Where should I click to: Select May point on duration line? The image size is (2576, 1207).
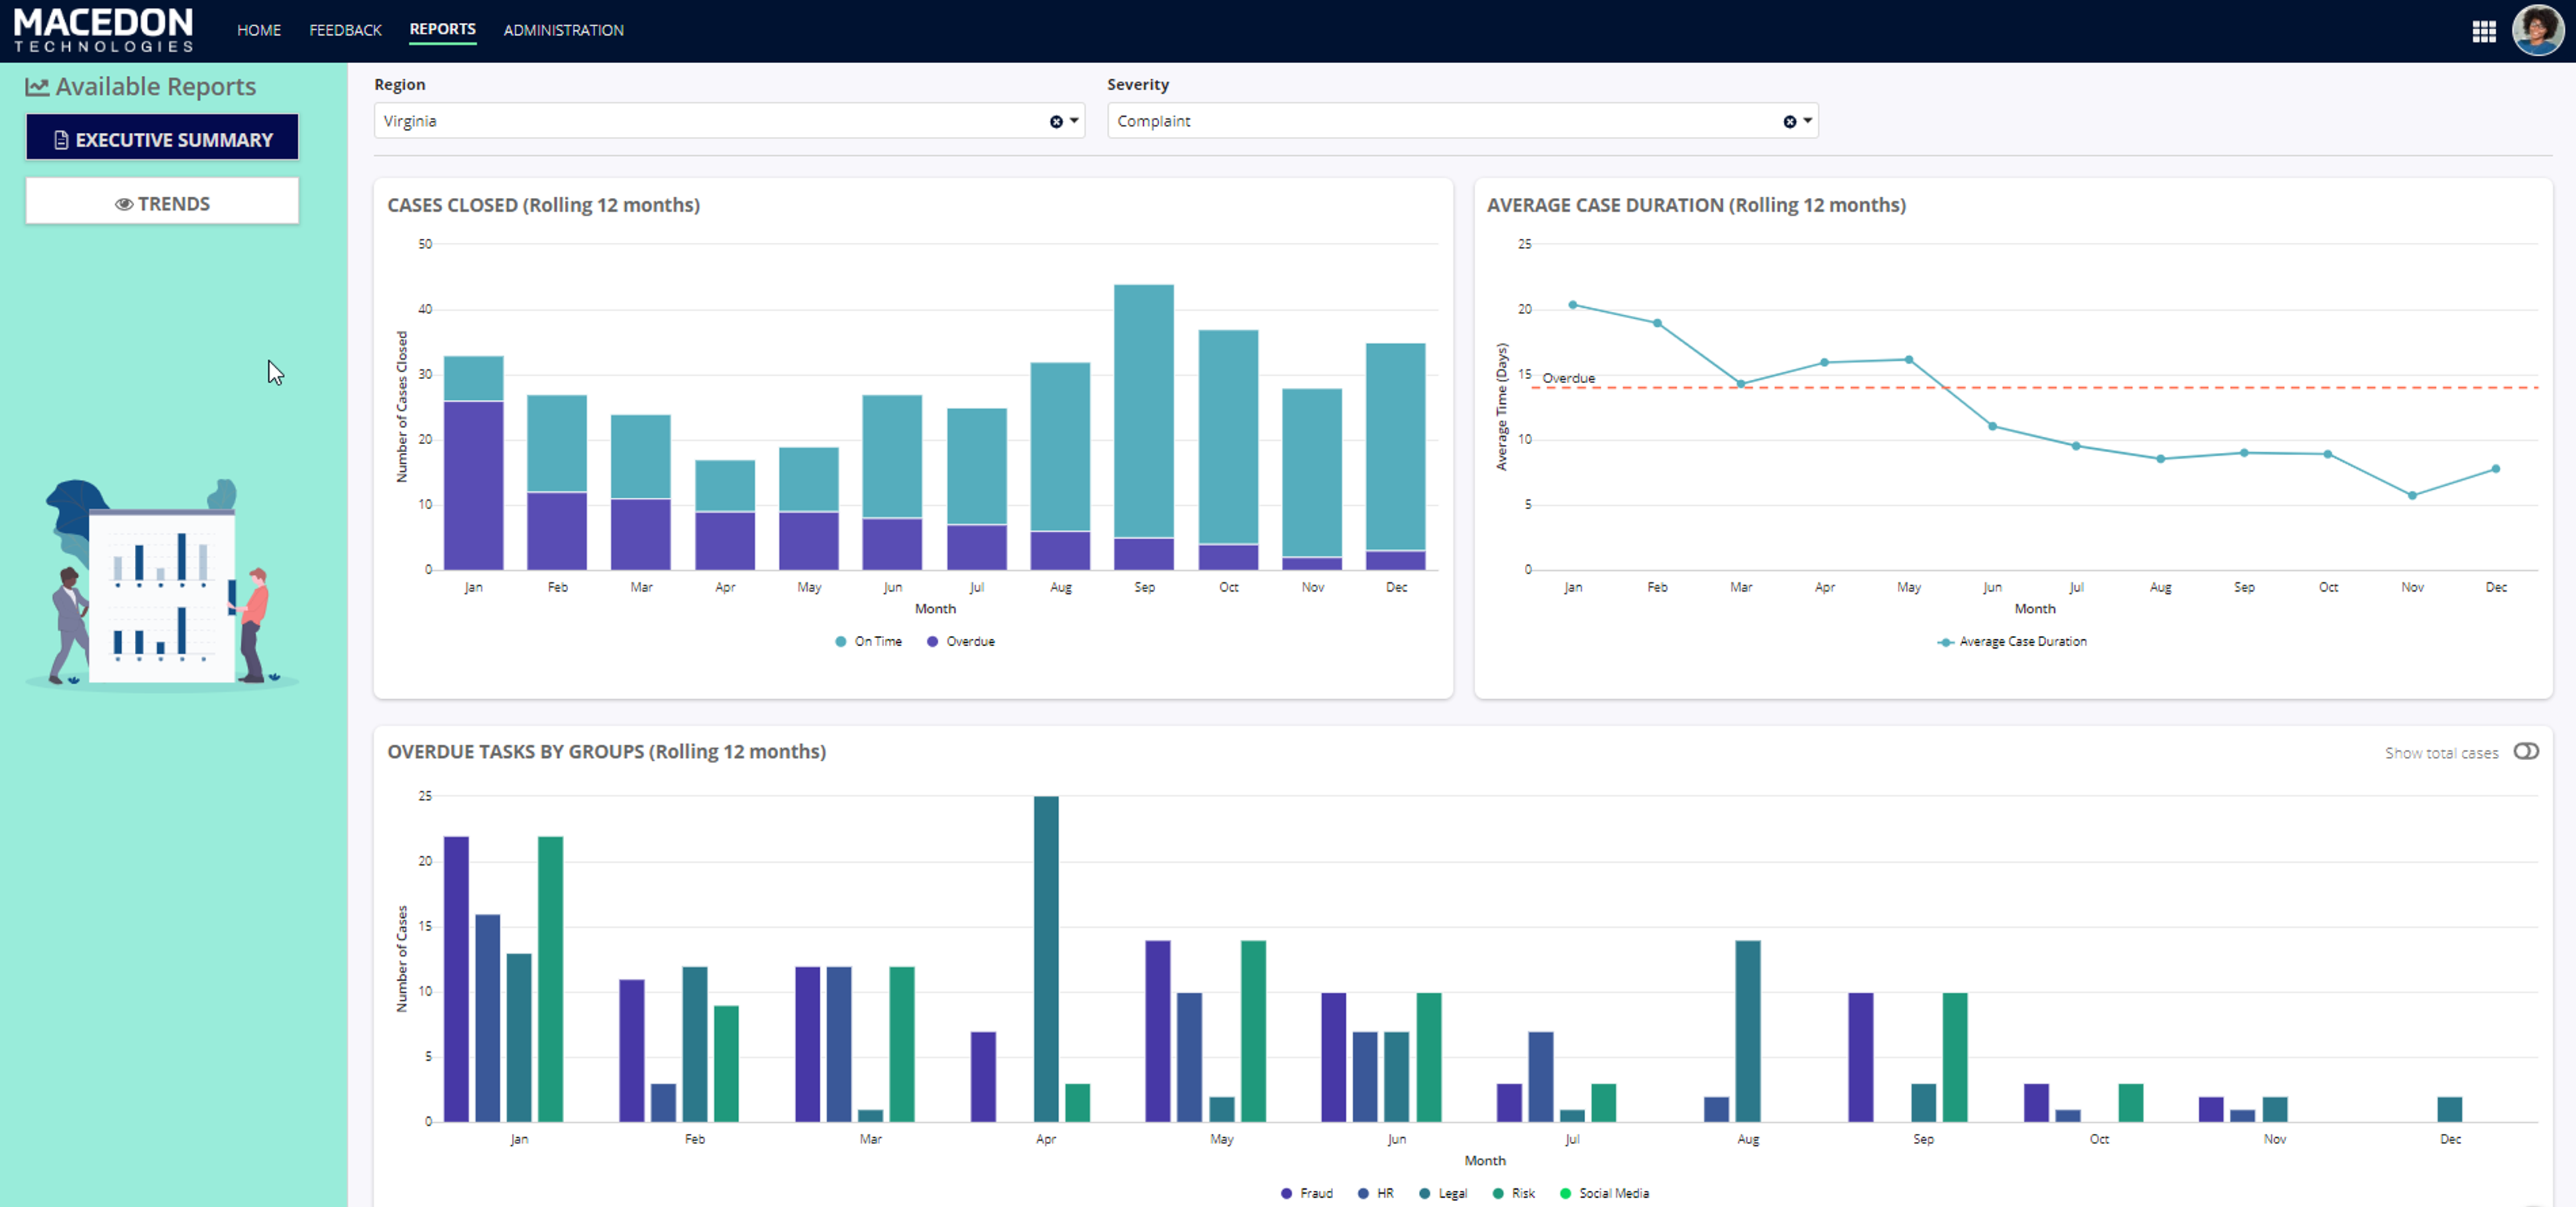coord(1908,360)
